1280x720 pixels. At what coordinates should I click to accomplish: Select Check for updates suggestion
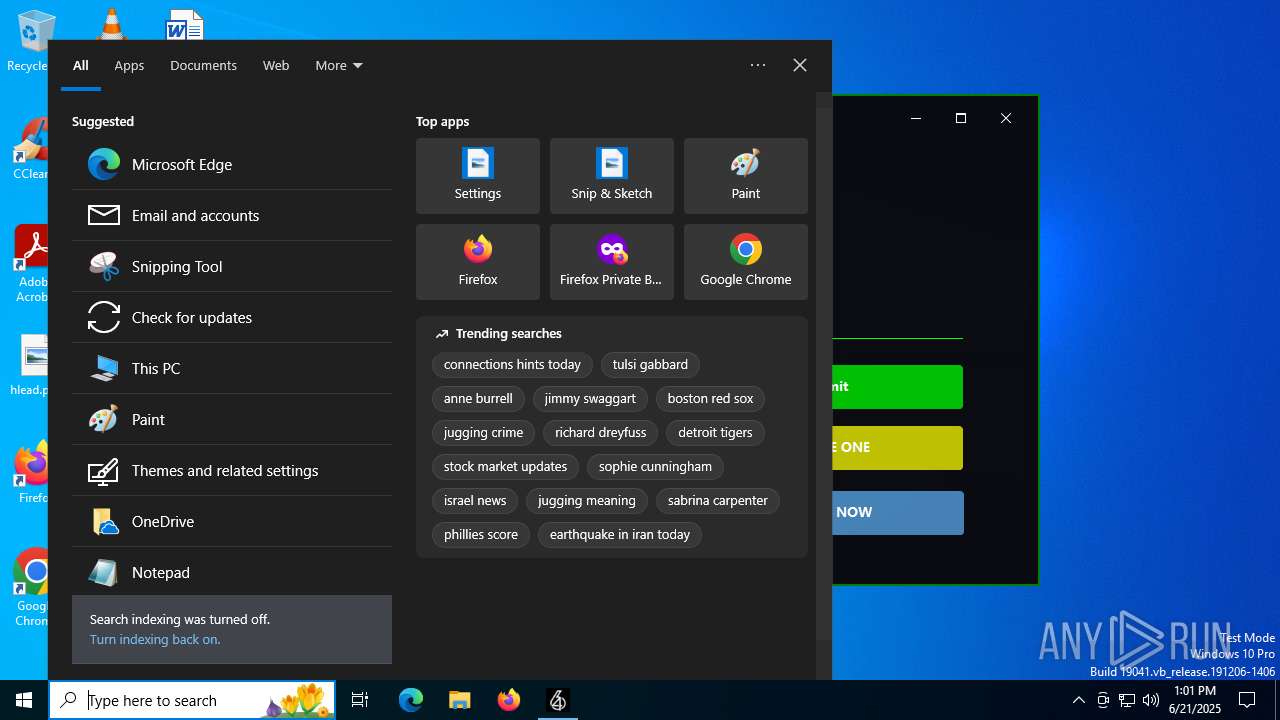(x=232, y=318)
